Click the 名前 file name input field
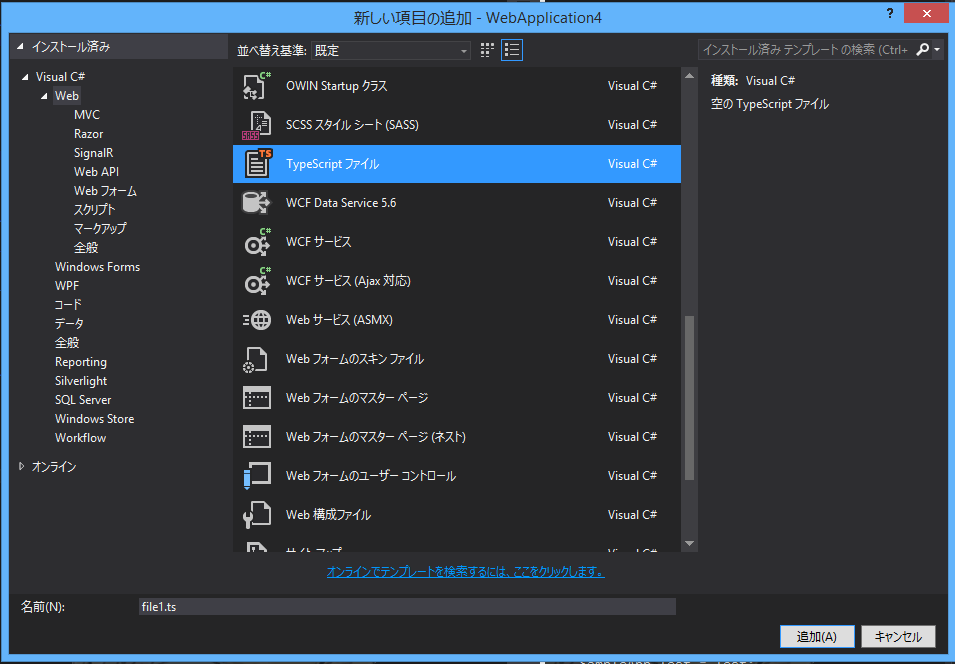 coord(407,607)
